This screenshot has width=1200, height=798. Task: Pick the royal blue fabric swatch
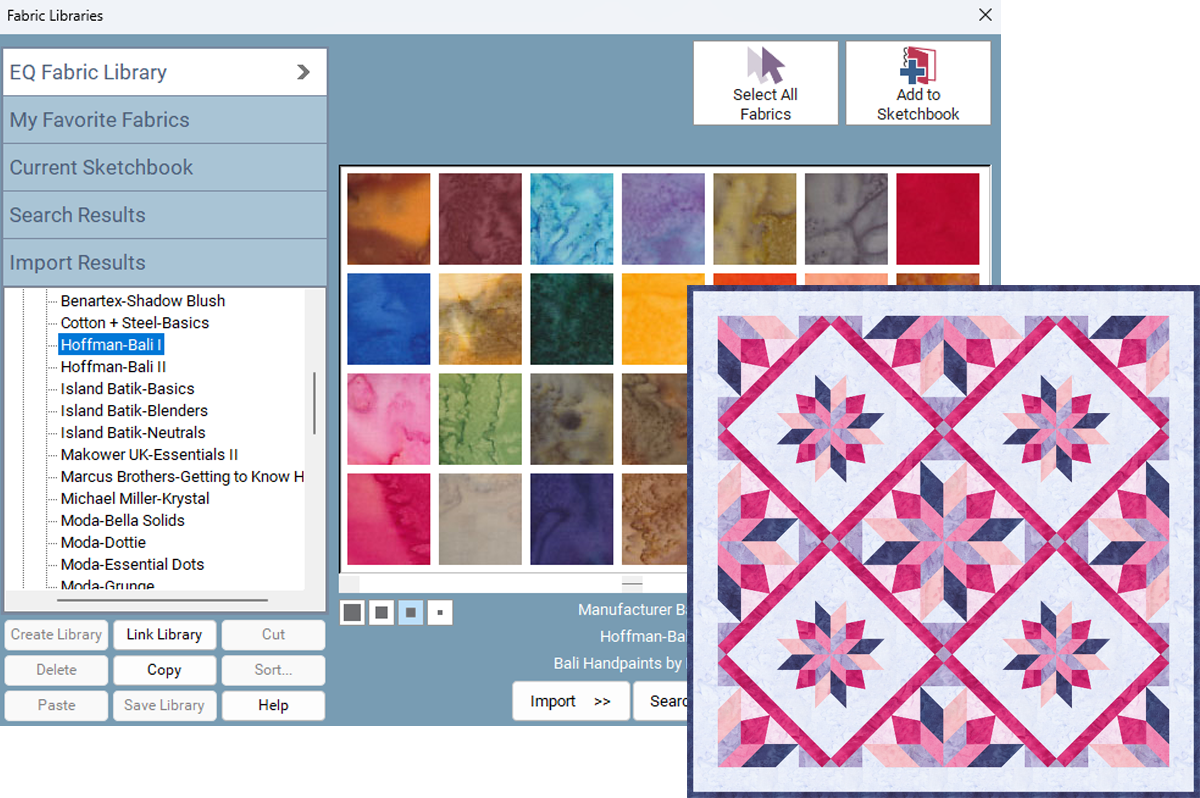(389, 319)
